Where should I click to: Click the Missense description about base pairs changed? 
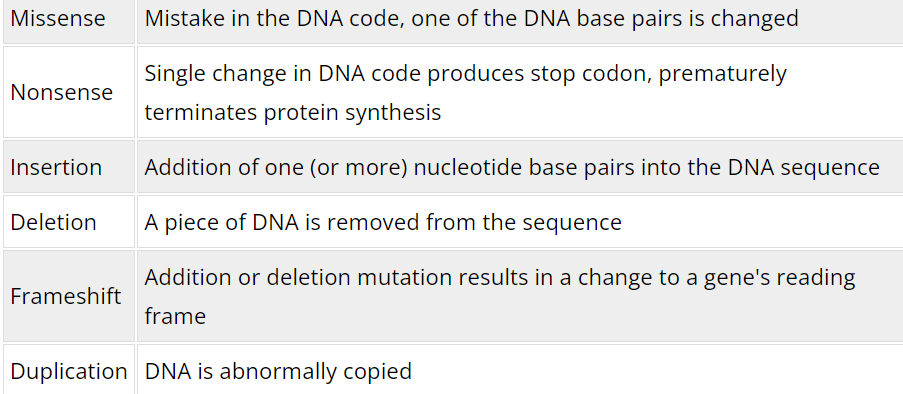471,18
